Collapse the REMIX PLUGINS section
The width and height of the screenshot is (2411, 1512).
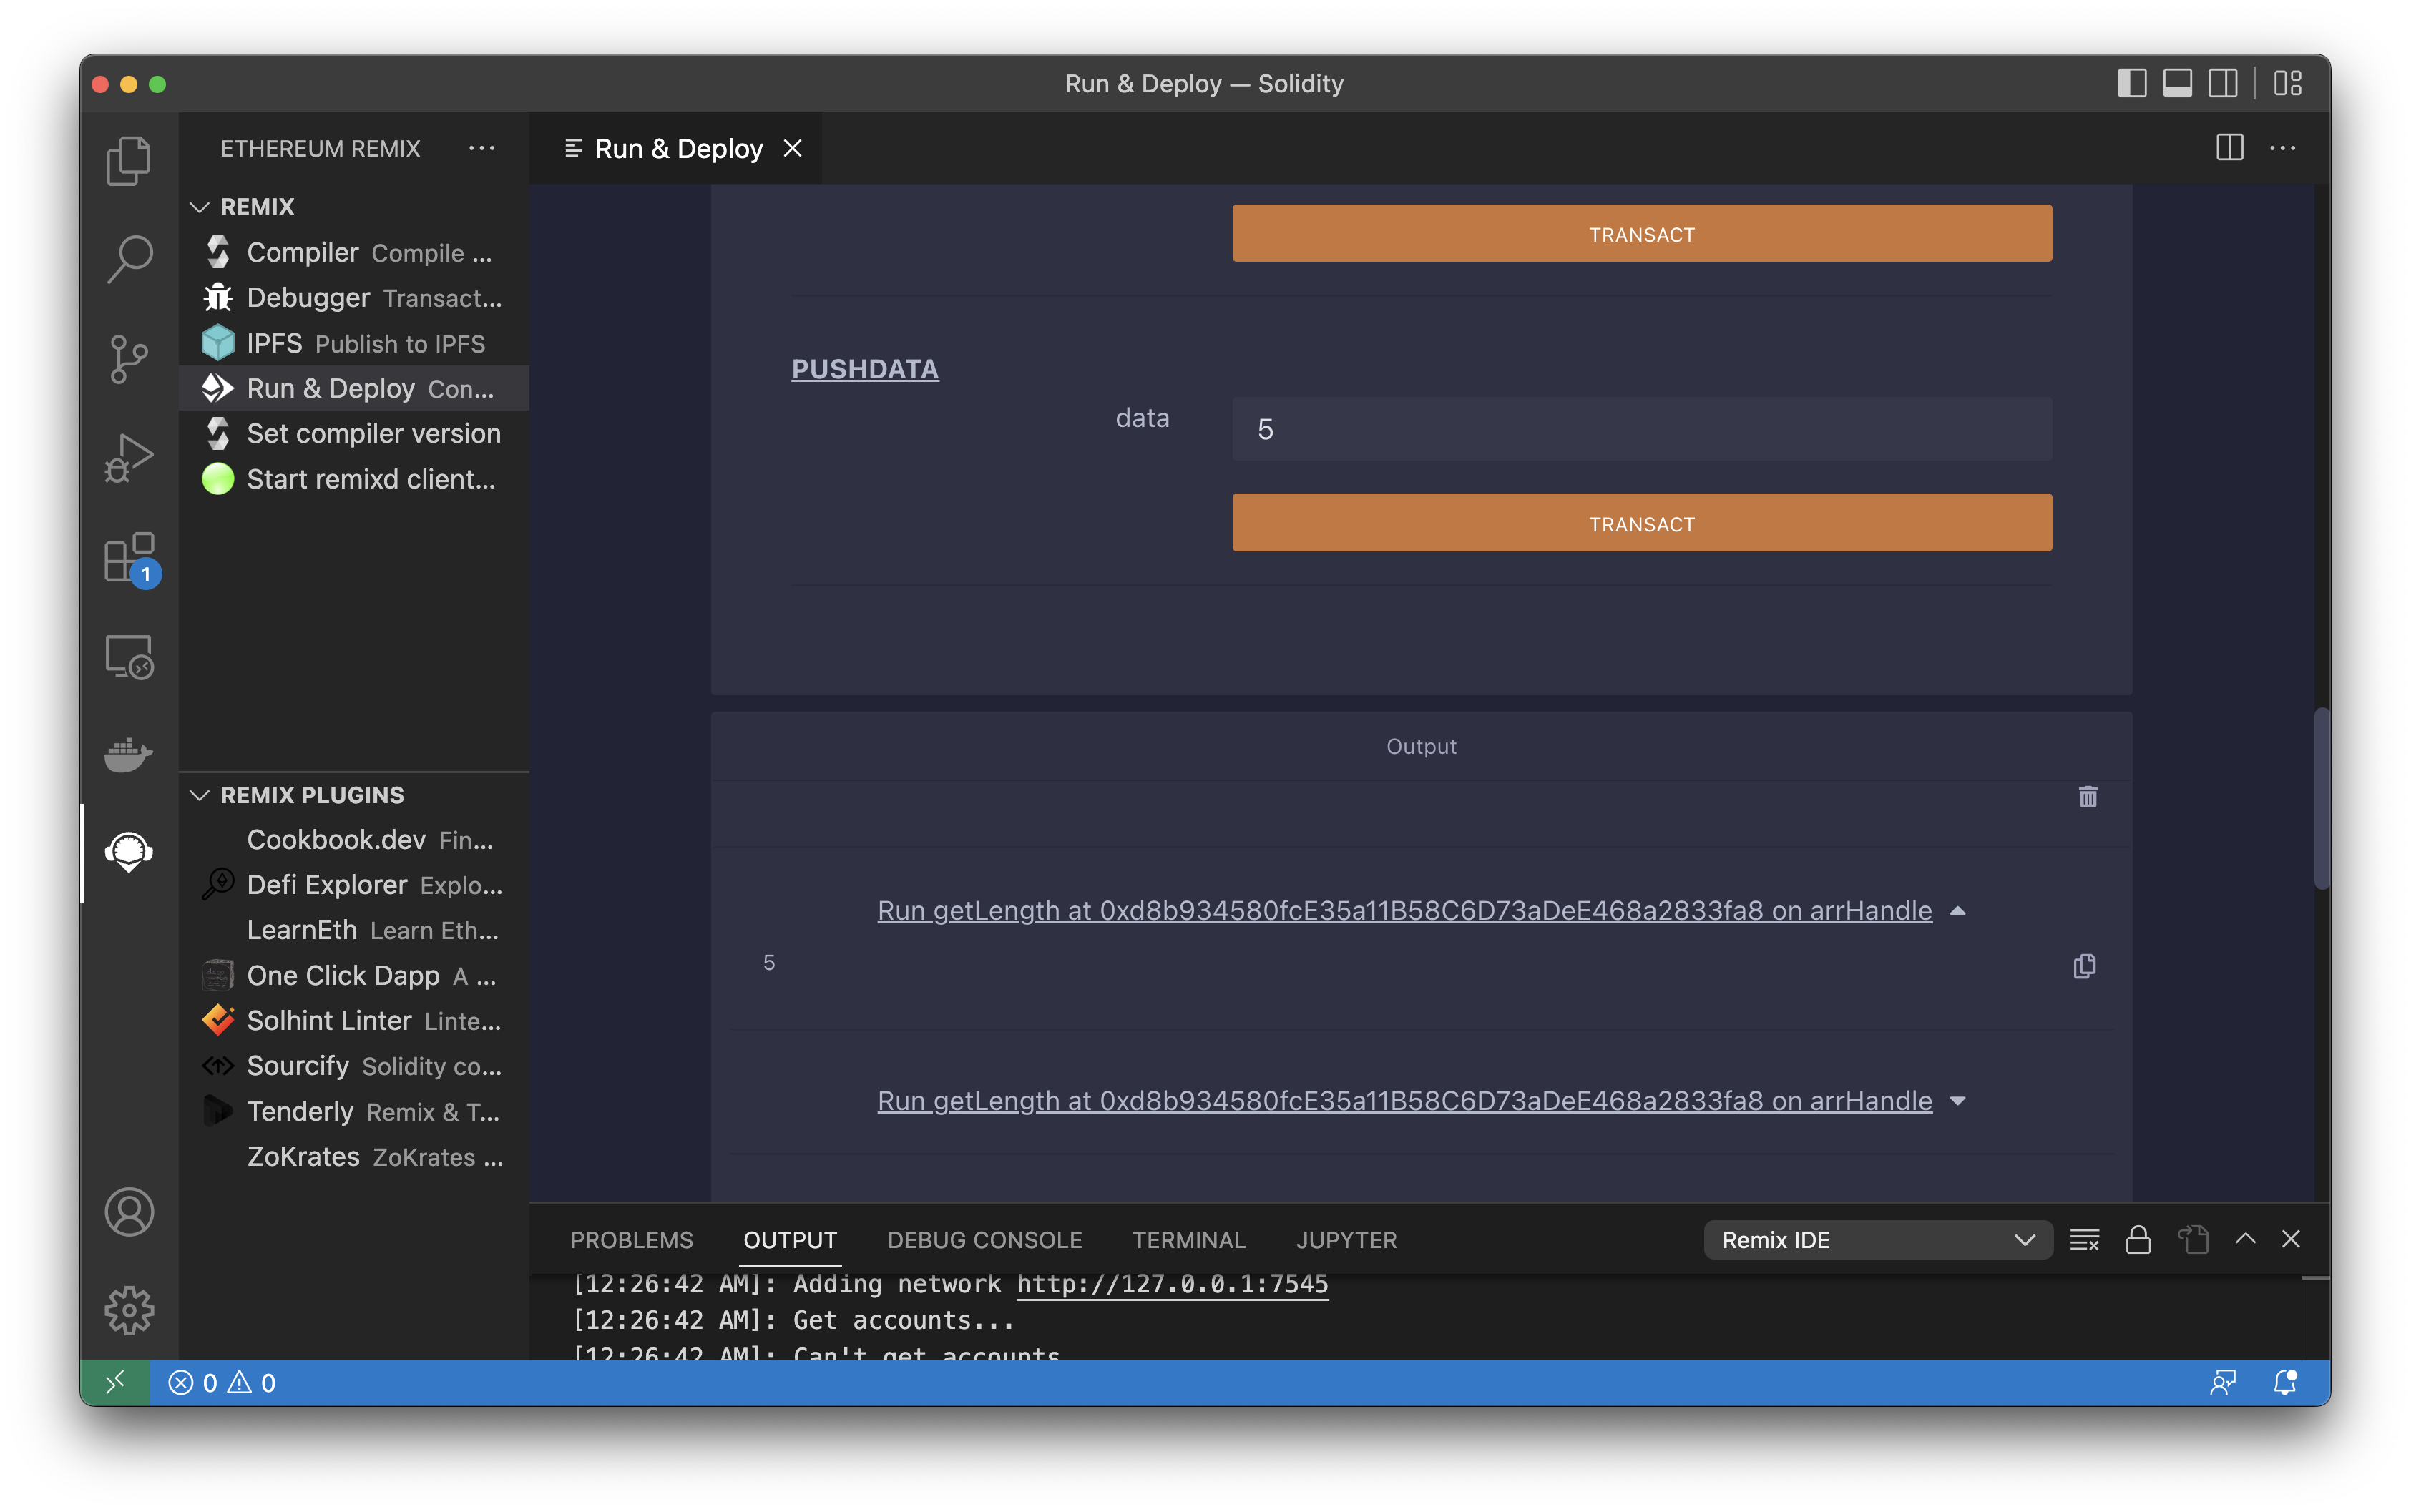[x=200, y=795]
